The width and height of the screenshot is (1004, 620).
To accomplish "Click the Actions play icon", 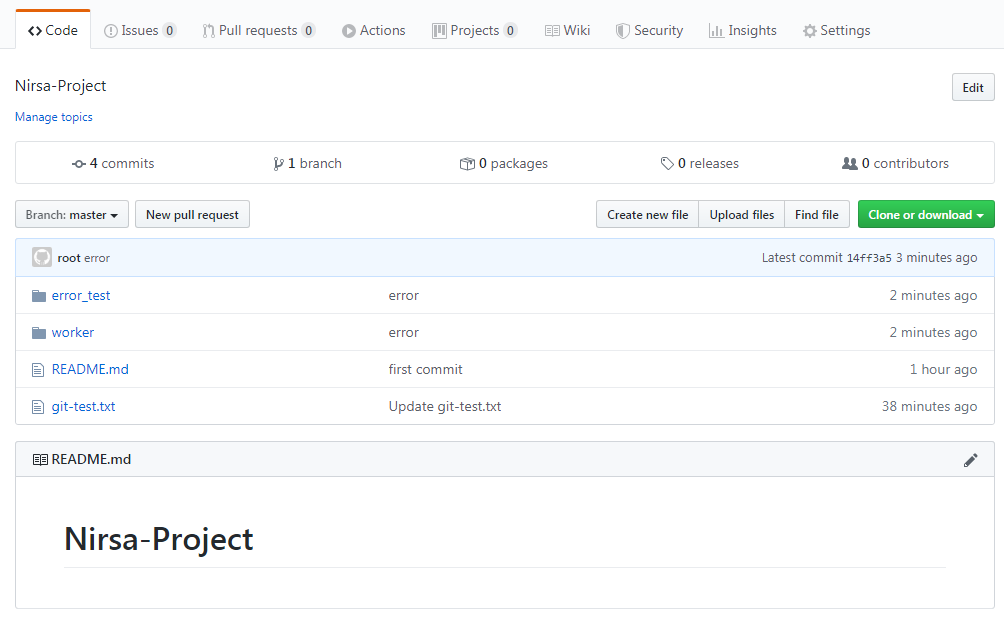I will (348, 31).
